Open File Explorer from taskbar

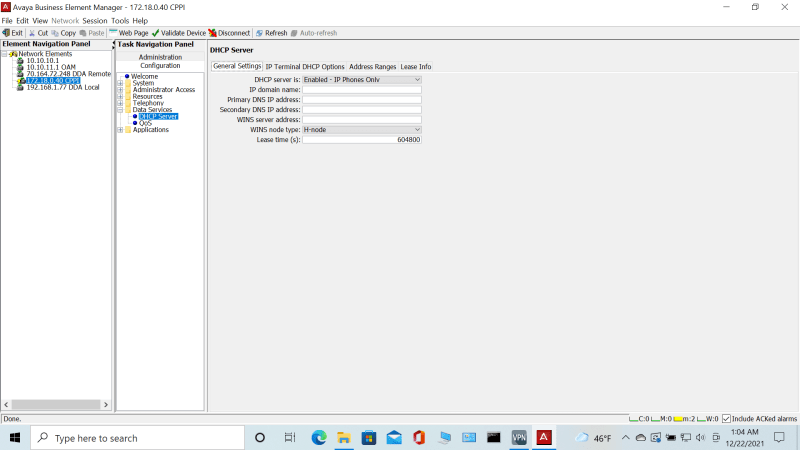[x=344, y=438]
